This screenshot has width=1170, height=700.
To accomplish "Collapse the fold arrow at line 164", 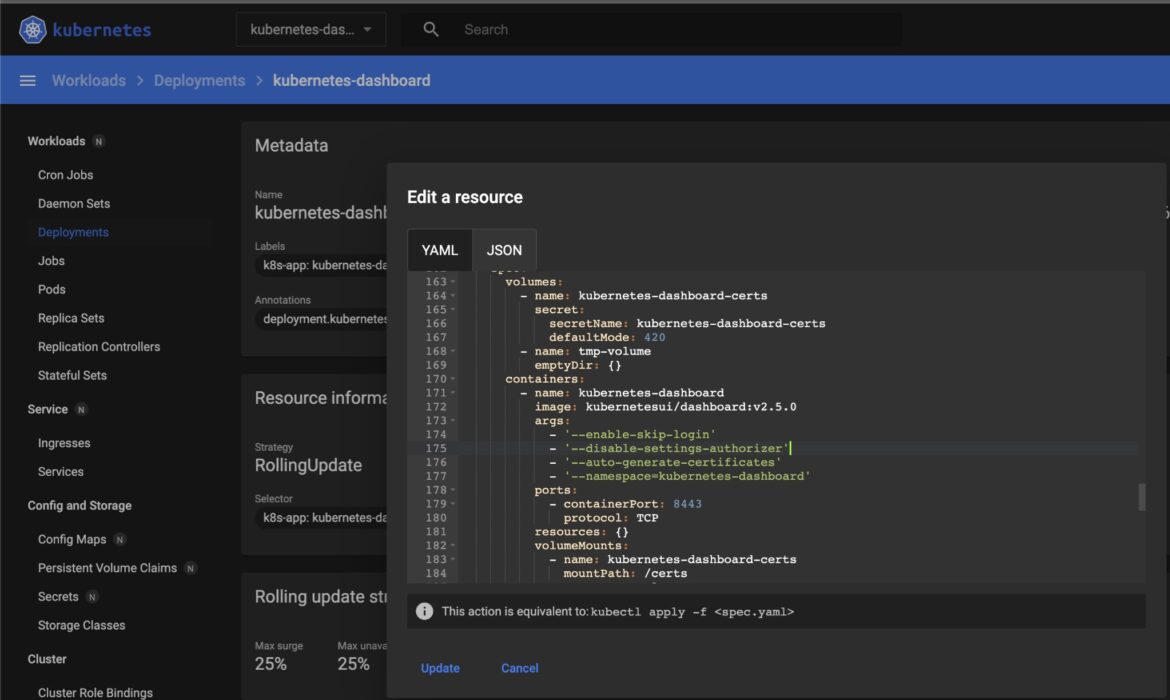I will (x=453, y=296).
